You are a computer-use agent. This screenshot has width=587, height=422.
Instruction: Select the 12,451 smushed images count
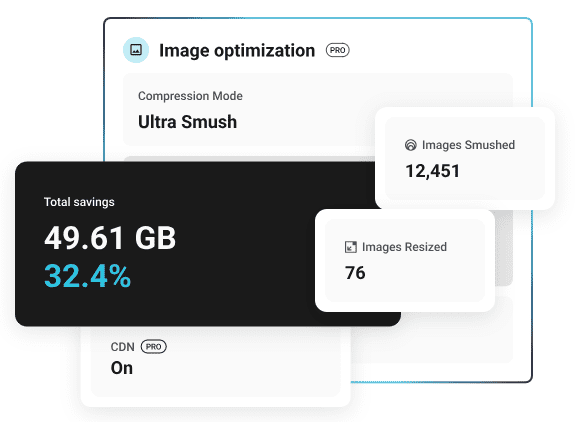pos(432,171)
